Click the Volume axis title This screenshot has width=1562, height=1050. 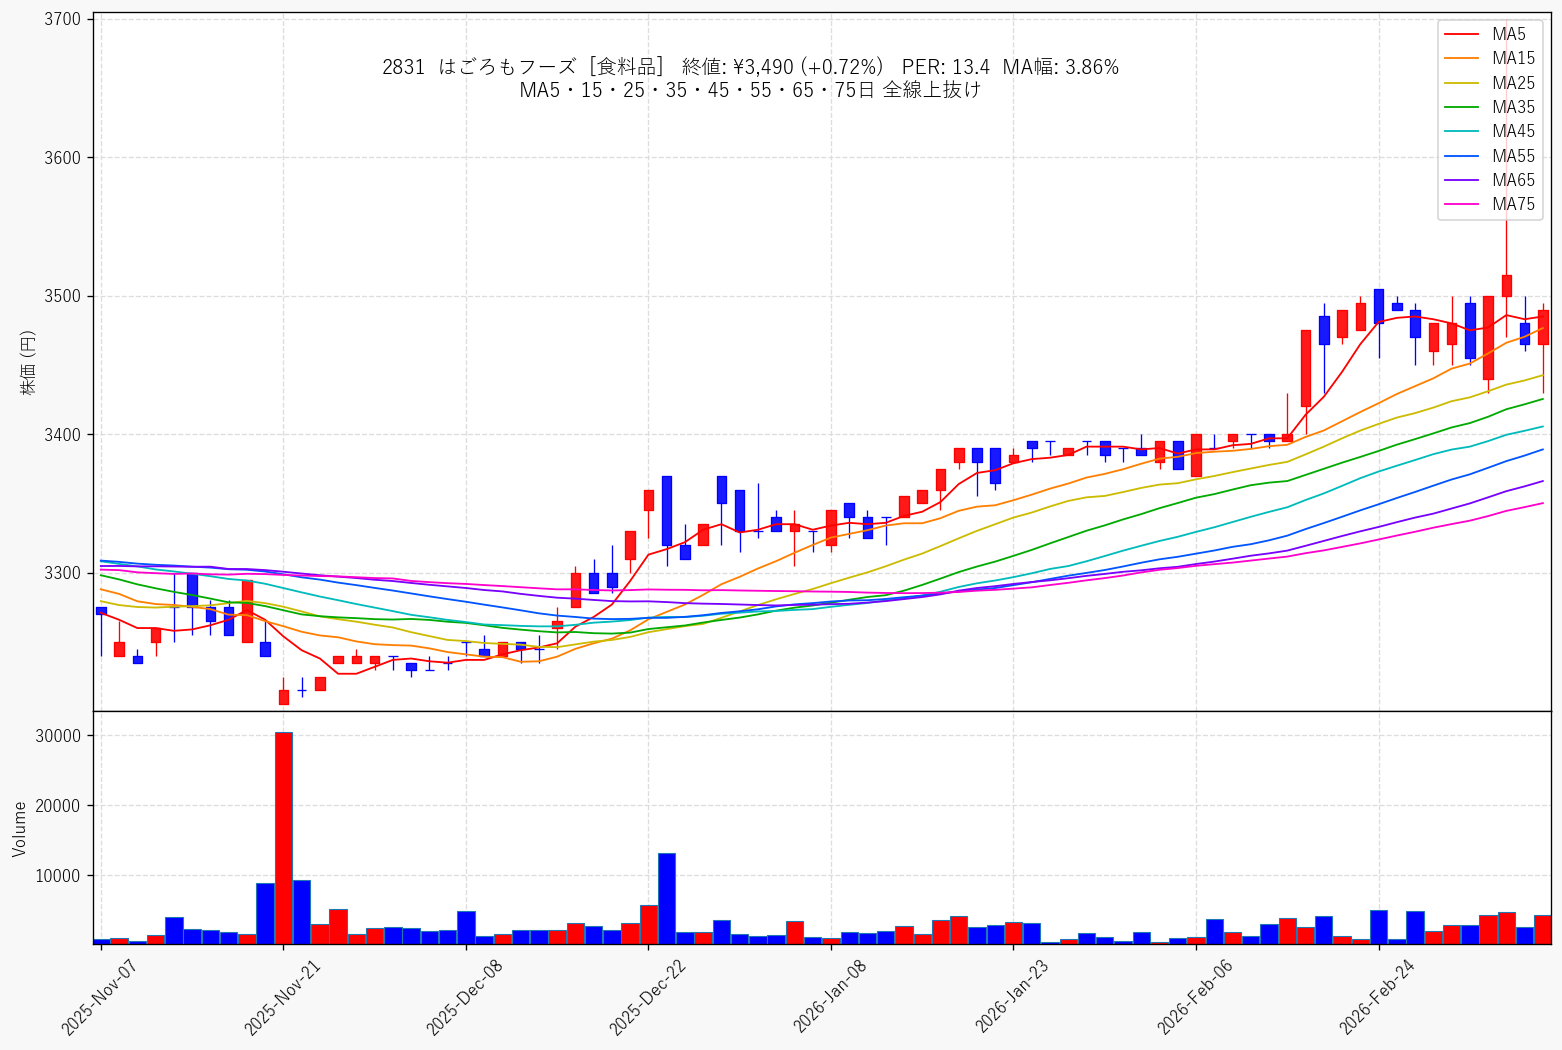coord(20,829)
